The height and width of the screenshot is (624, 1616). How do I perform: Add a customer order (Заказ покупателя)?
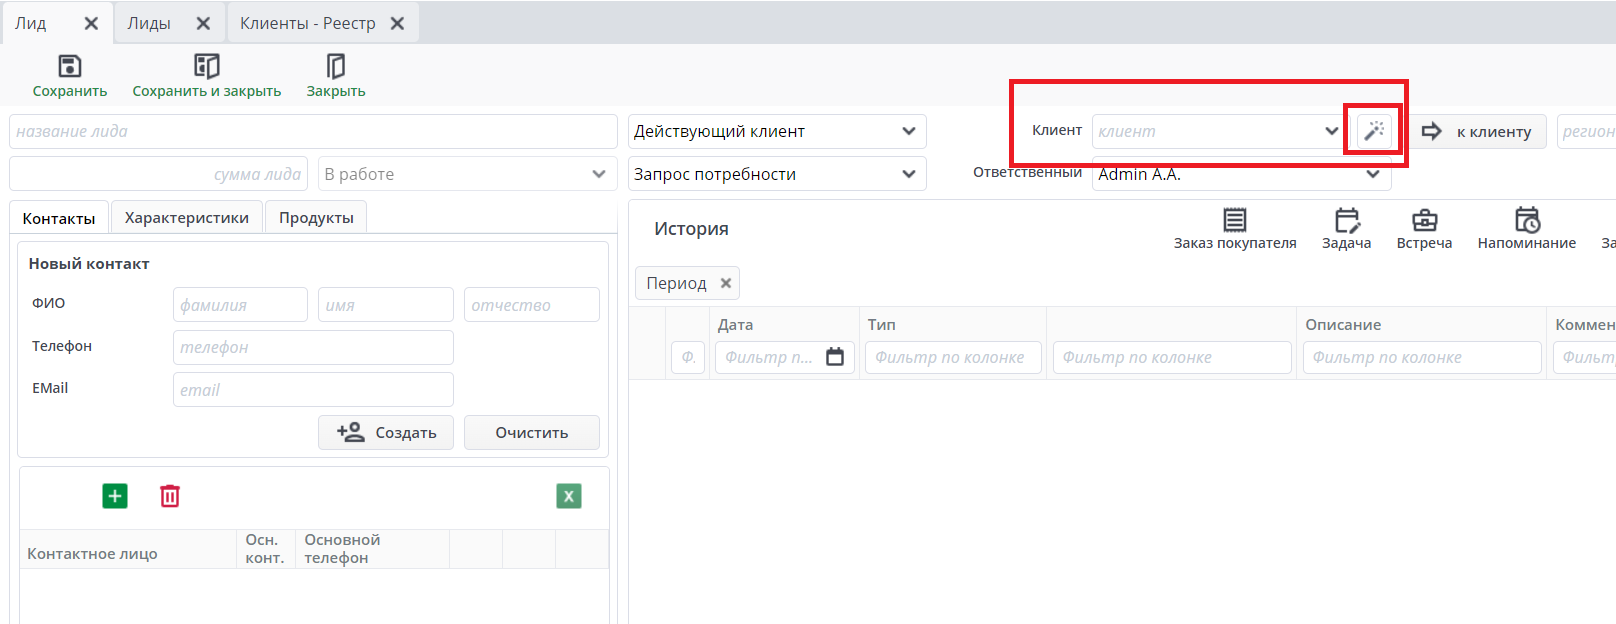click(1235, 221)
